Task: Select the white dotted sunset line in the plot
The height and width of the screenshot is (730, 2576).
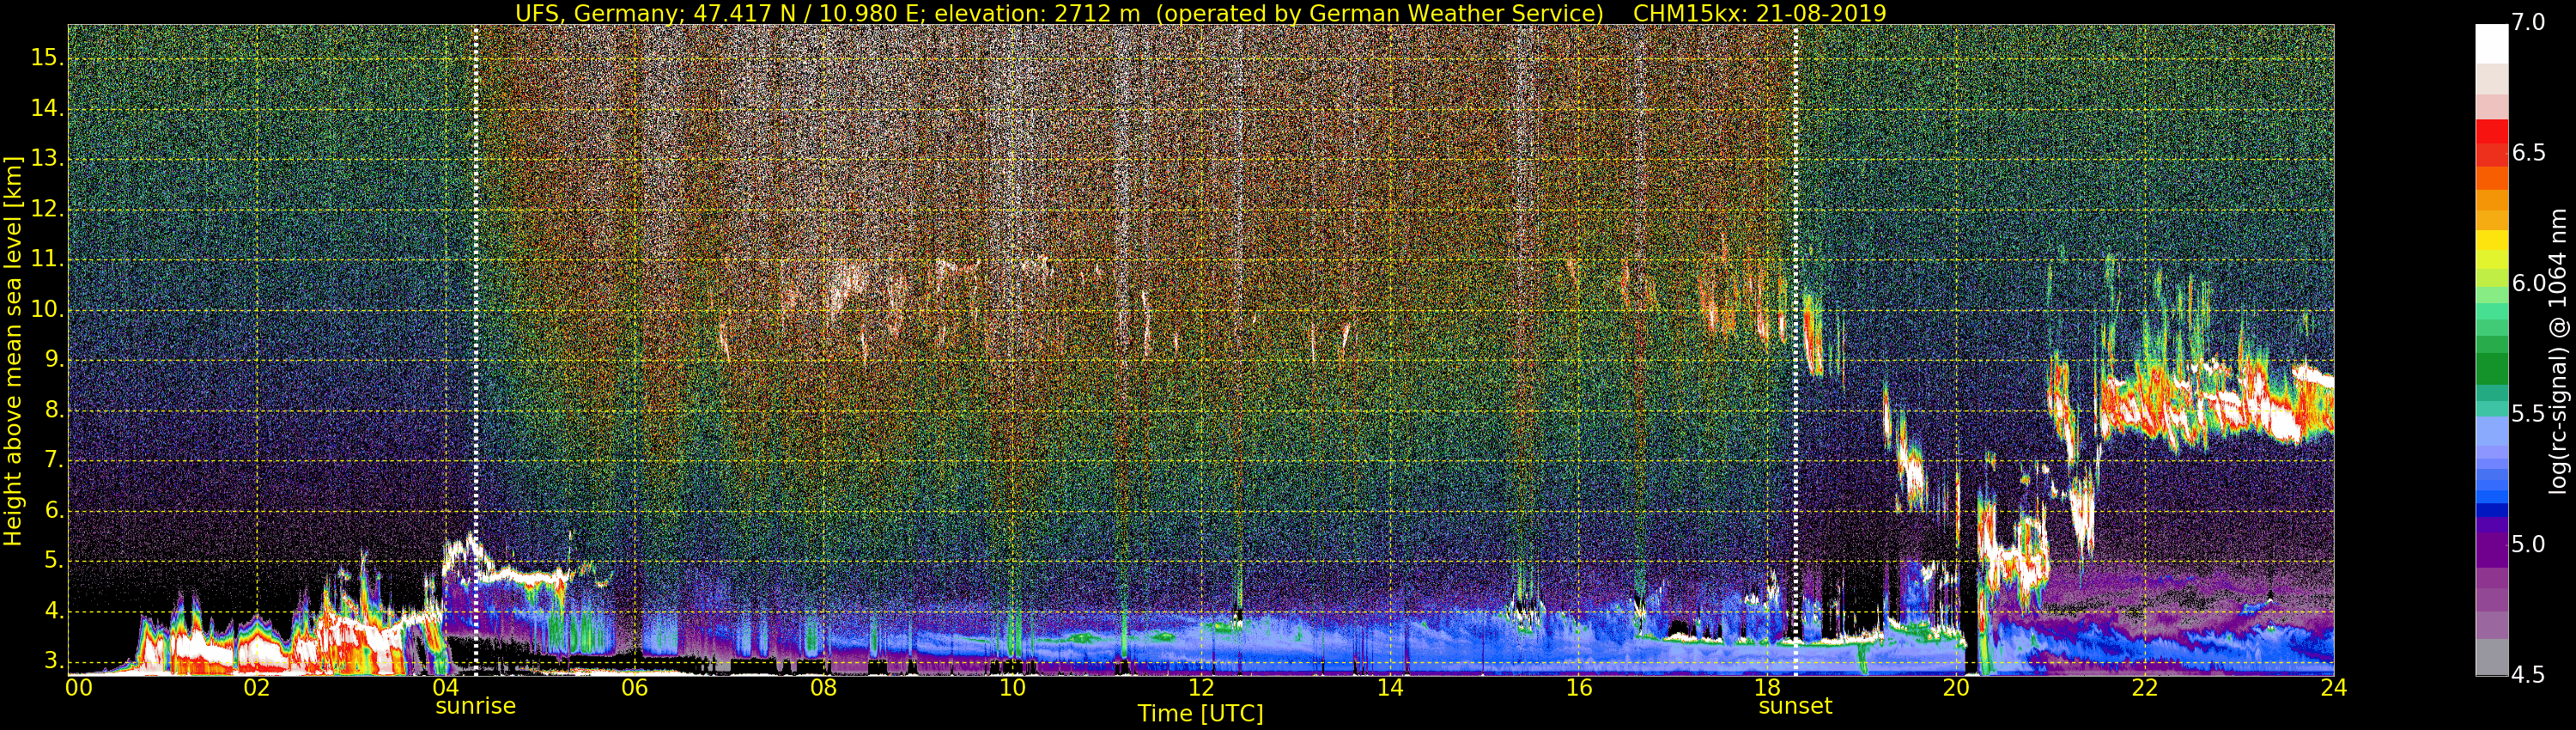Action: click(x=1796, y=350)
